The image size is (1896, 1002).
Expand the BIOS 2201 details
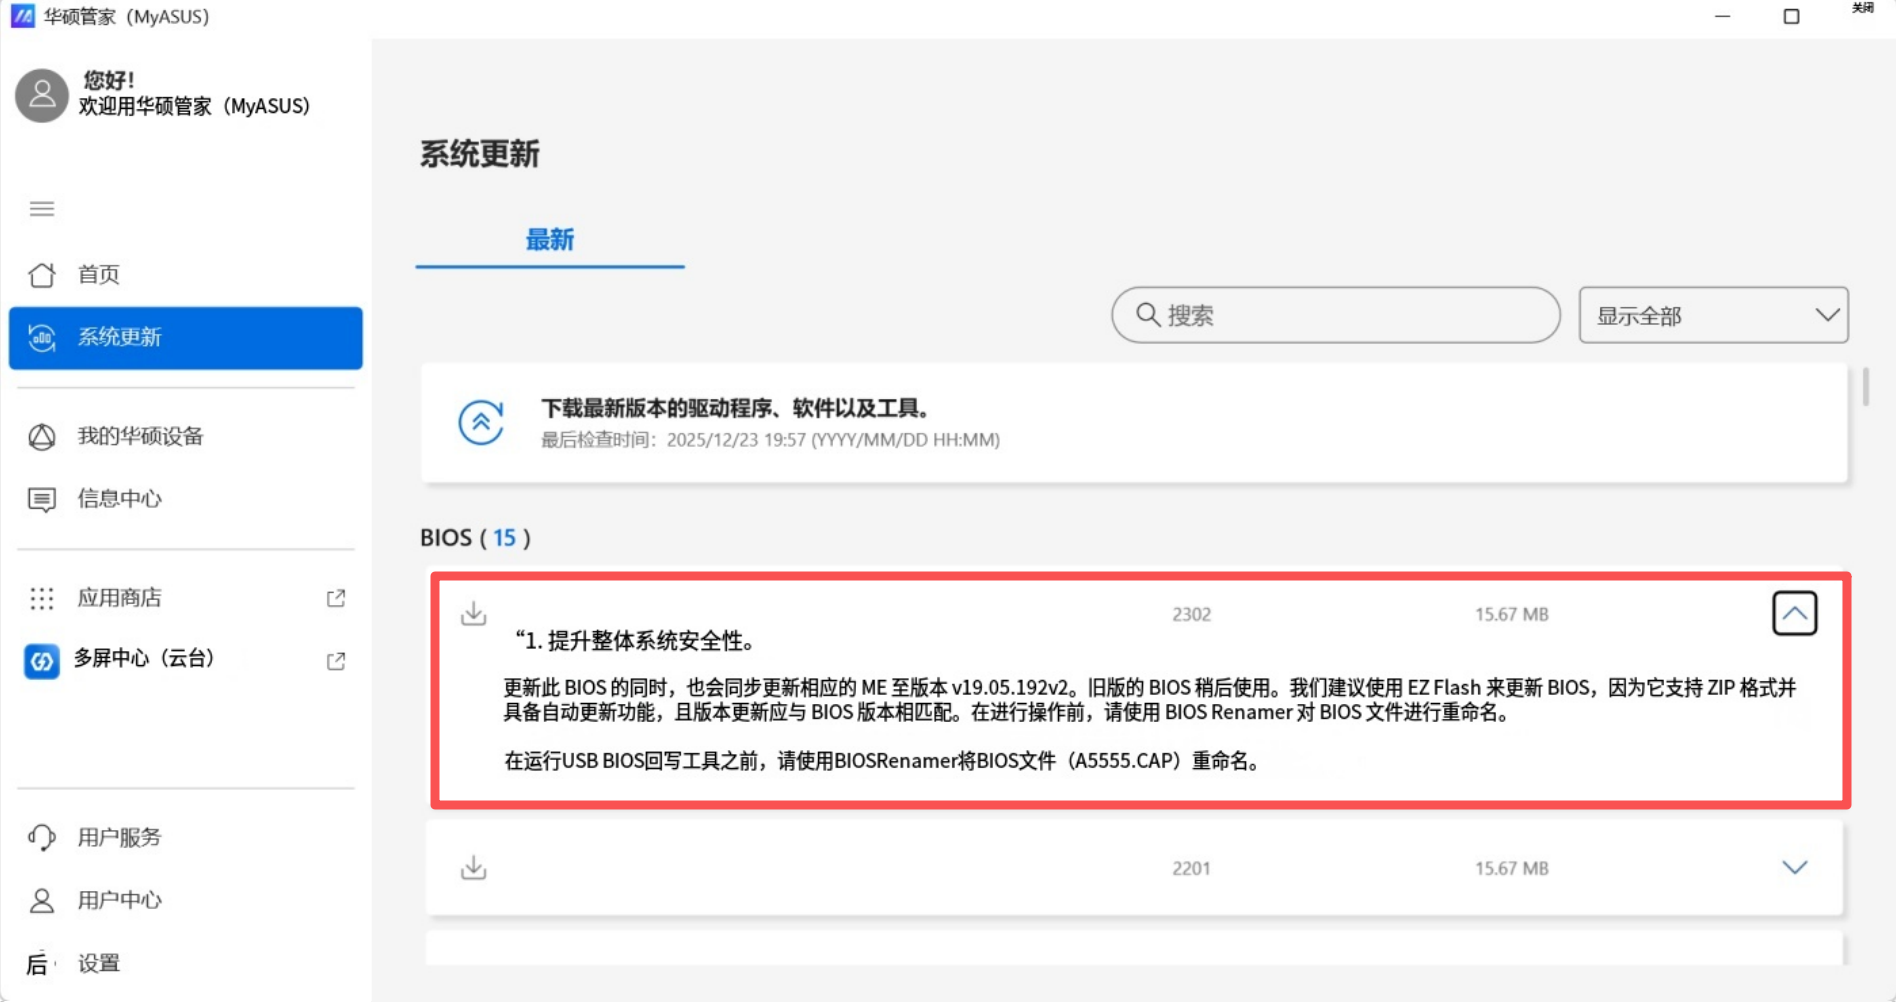coord(1795,867)
